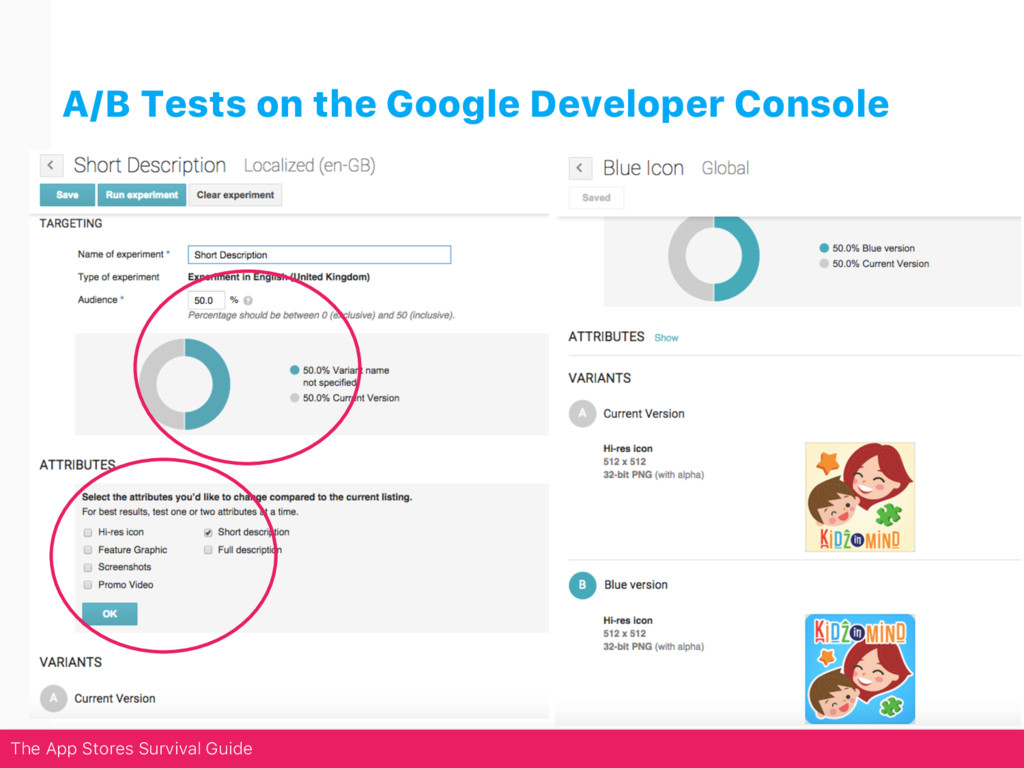Enable the Promo Video checkbox
The height and width of the screenshot is (768, 1024).
pyautogui.click(x=88, y=585)
